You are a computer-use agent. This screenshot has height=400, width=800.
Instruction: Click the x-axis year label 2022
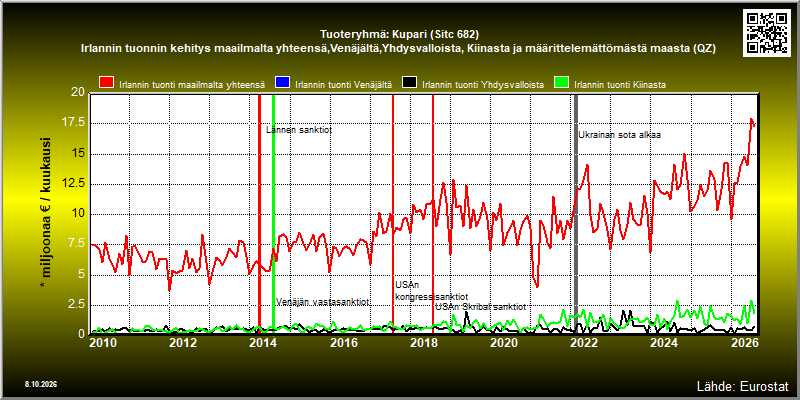tap(583, 341)
